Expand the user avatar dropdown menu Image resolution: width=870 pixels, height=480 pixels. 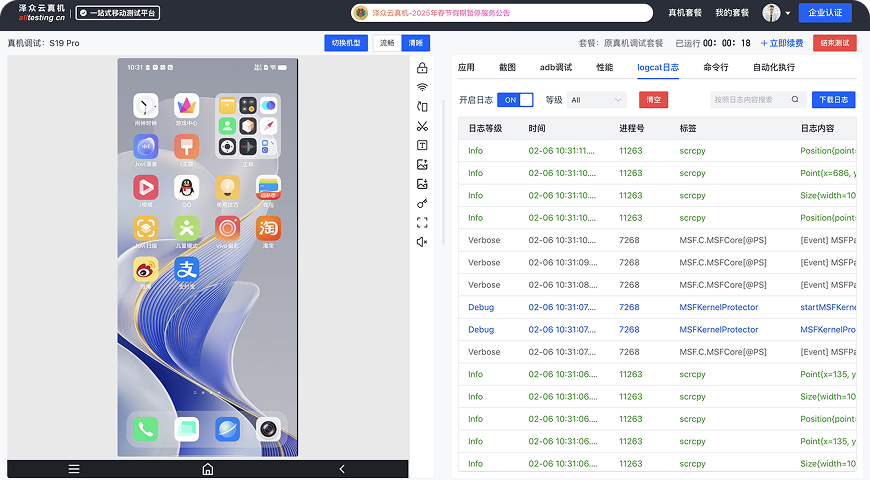click(x=777, y=13)
